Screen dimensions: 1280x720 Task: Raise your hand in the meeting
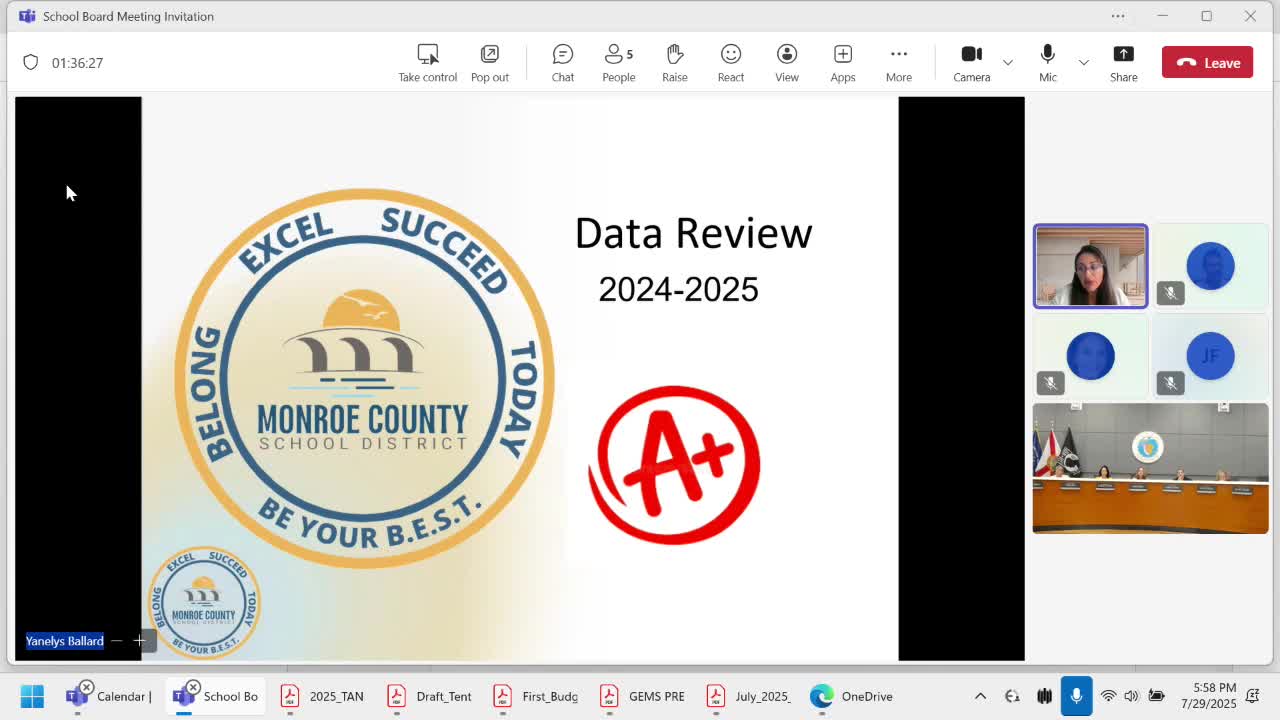pos(675,63)
